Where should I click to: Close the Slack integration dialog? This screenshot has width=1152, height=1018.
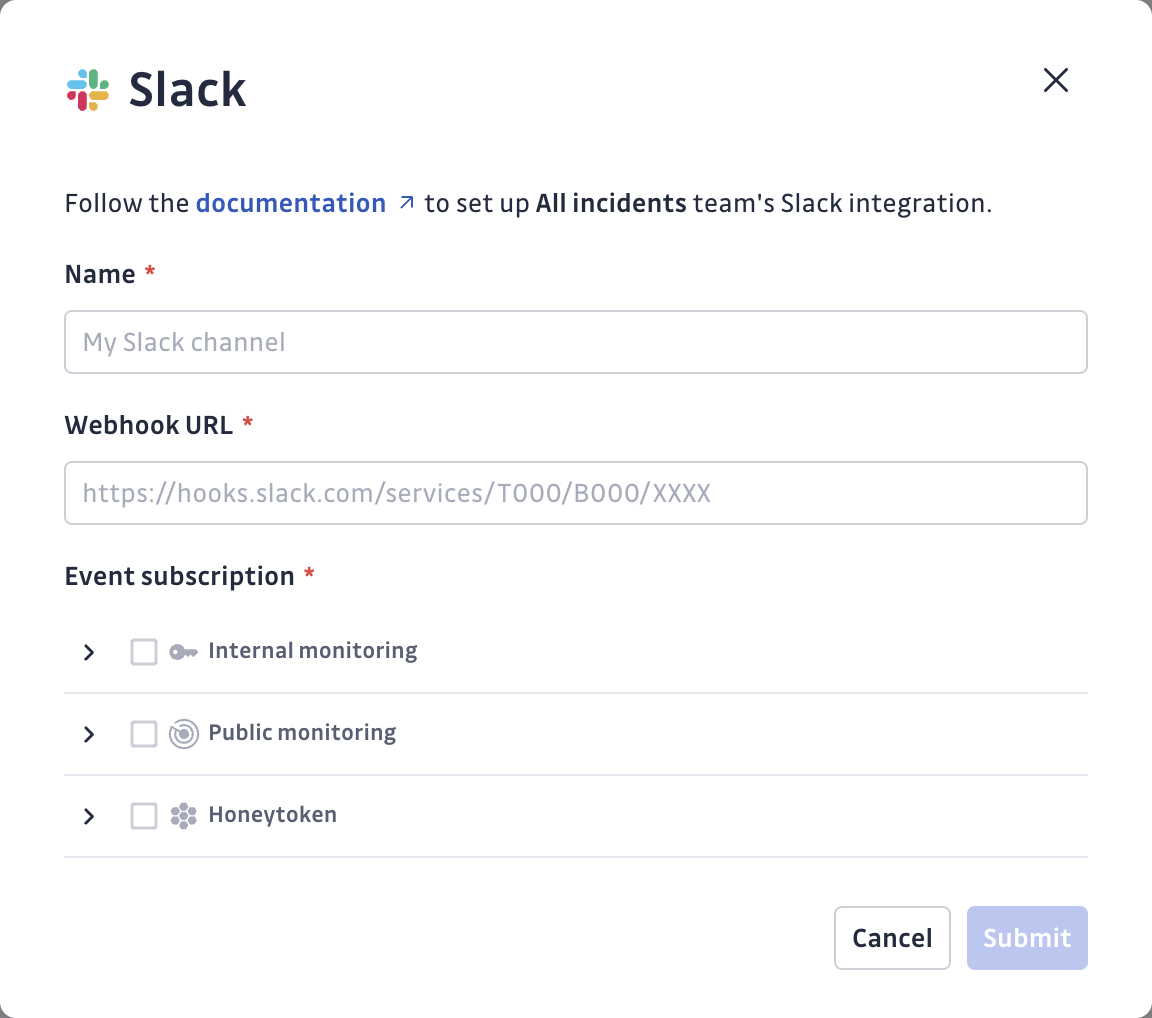(1056, 81)
